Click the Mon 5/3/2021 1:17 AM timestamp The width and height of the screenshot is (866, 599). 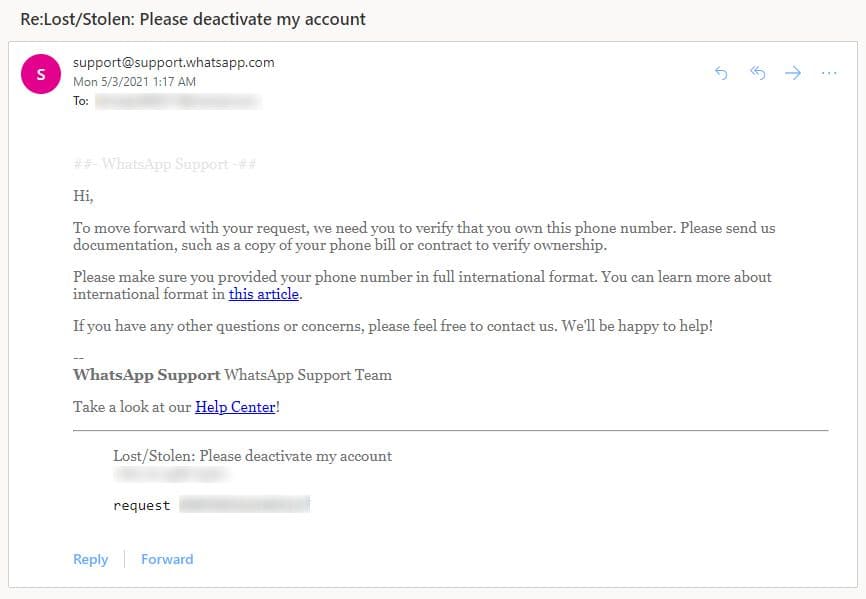(x=134, y=82)
